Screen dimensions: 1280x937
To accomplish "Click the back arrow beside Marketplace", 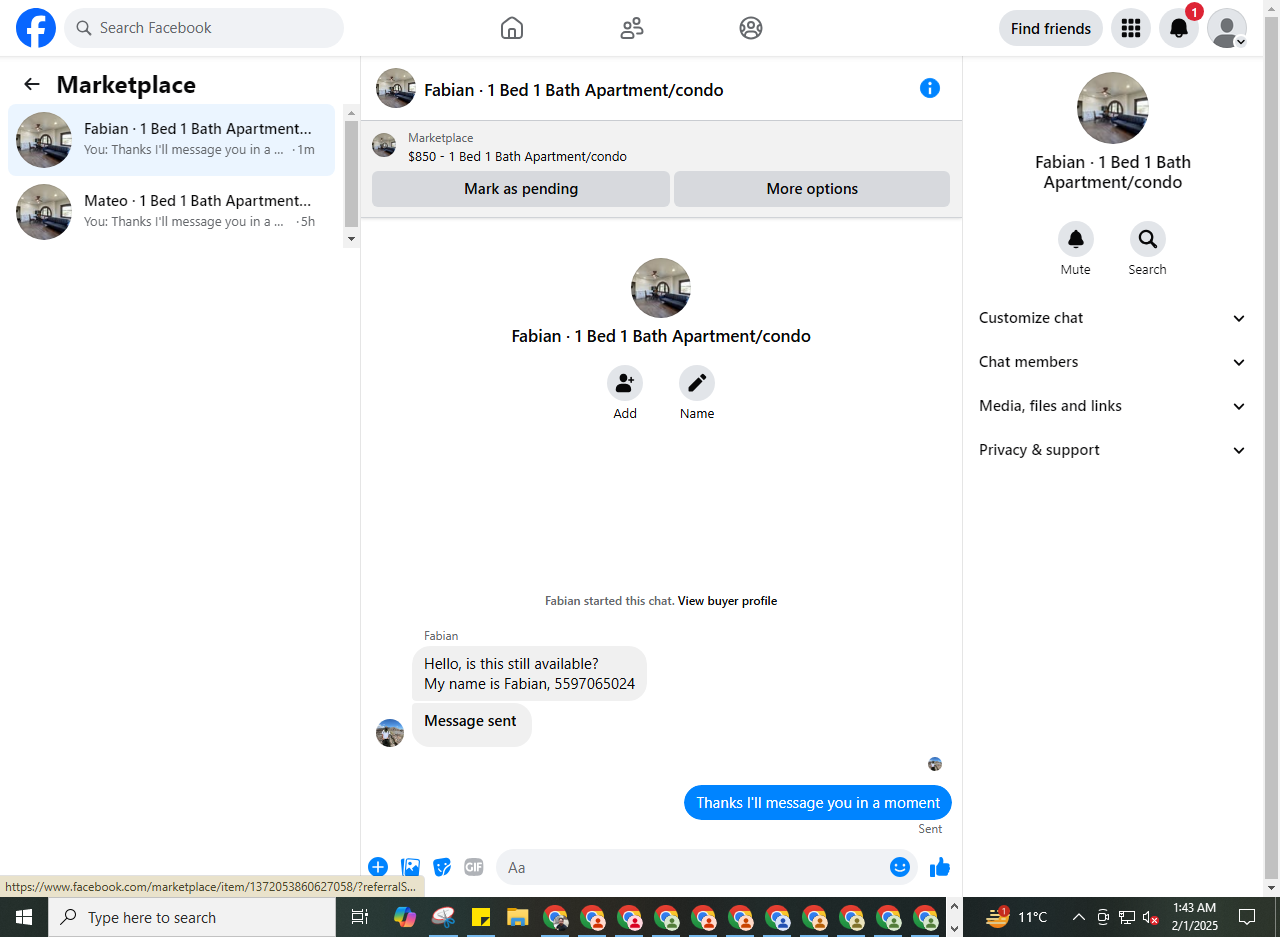I will tap(32, 85).
